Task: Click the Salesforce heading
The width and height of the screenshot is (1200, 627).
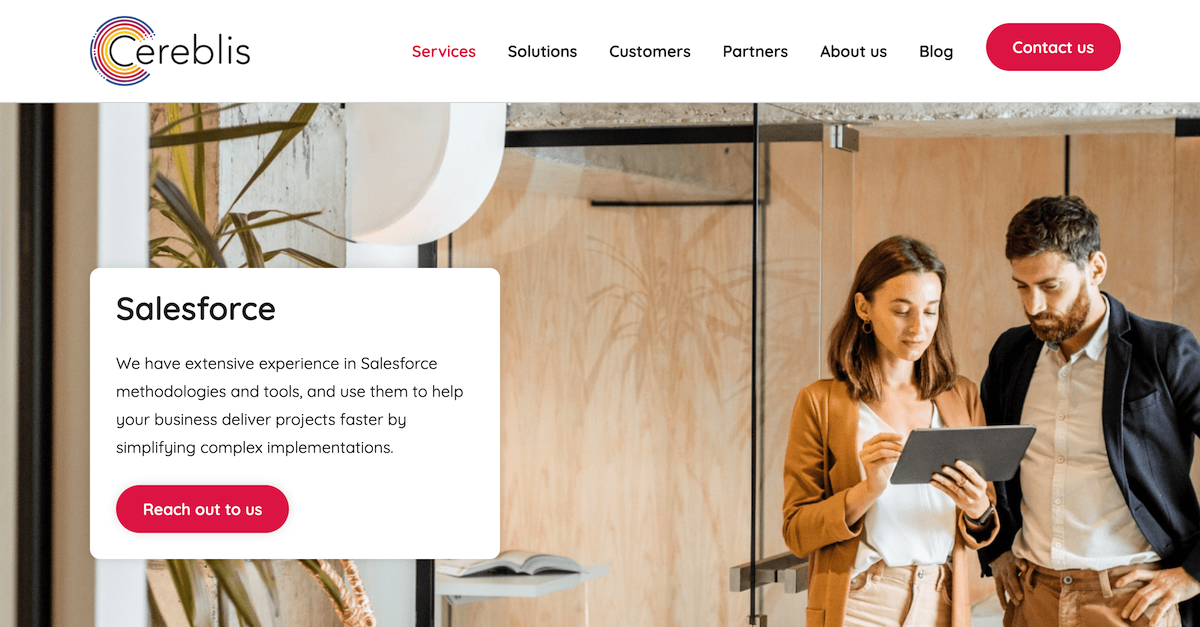Action: coord(196,309)
